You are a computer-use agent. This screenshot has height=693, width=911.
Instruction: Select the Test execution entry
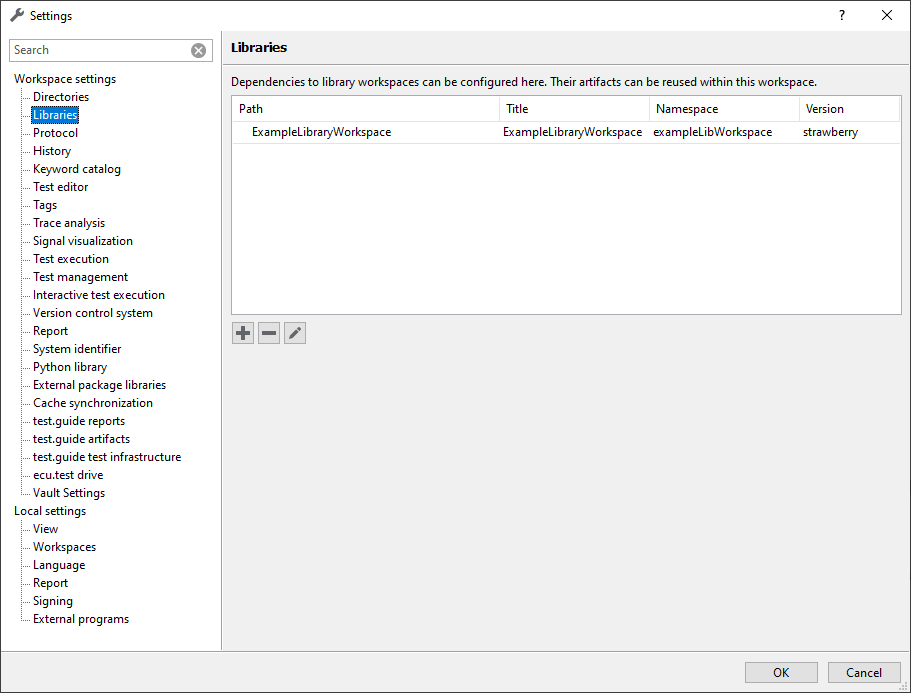(71, 259)
